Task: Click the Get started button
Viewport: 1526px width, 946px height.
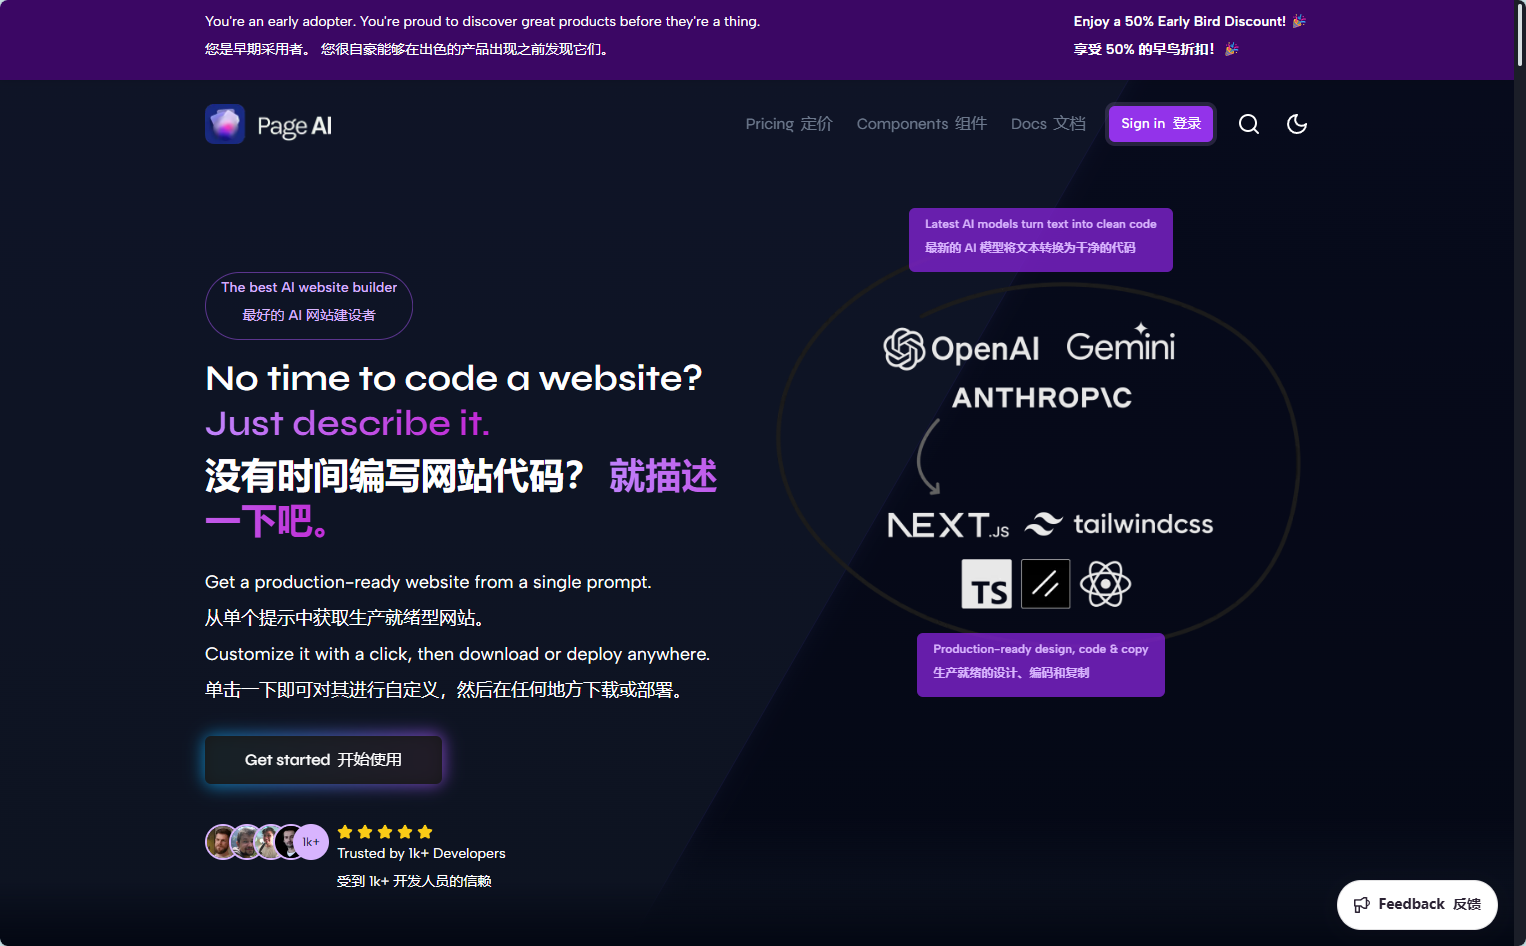Action: pyautogui.click(x=323, y=760)
